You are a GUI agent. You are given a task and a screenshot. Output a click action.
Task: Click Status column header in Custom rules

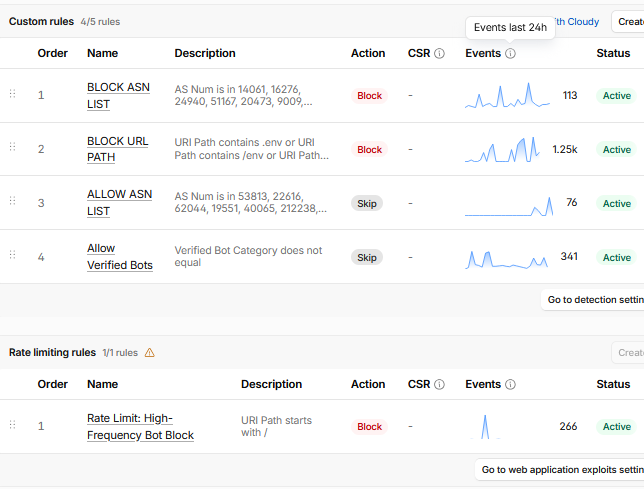[x=613, y=53]
